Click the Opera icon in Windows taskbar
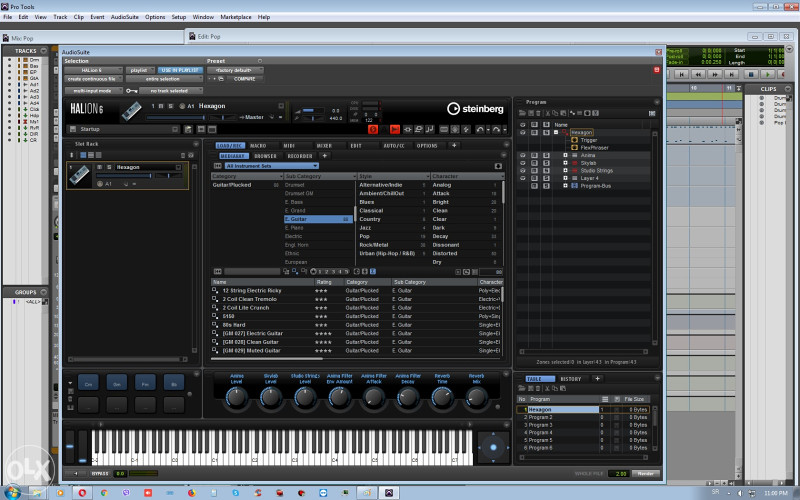Screen dimensions: 800x500 82,493
